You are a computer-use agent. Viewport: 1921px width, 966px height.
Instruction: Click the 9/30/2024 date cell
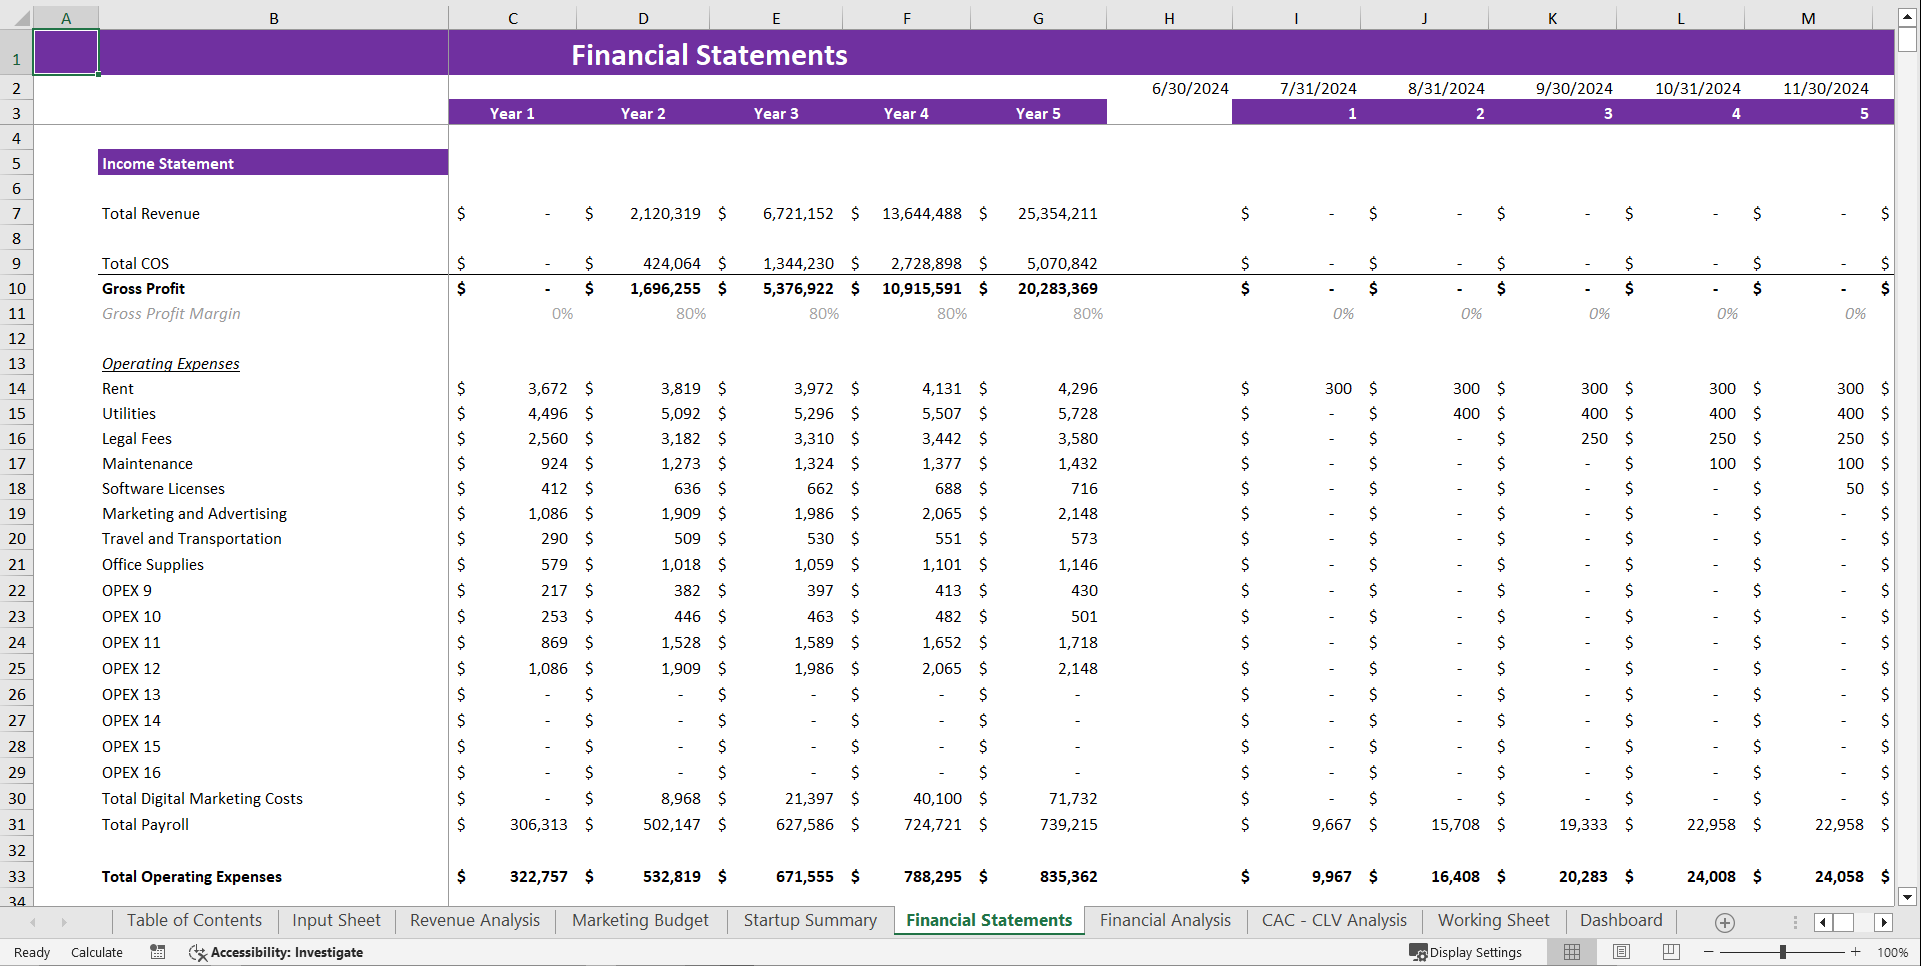1574,88
